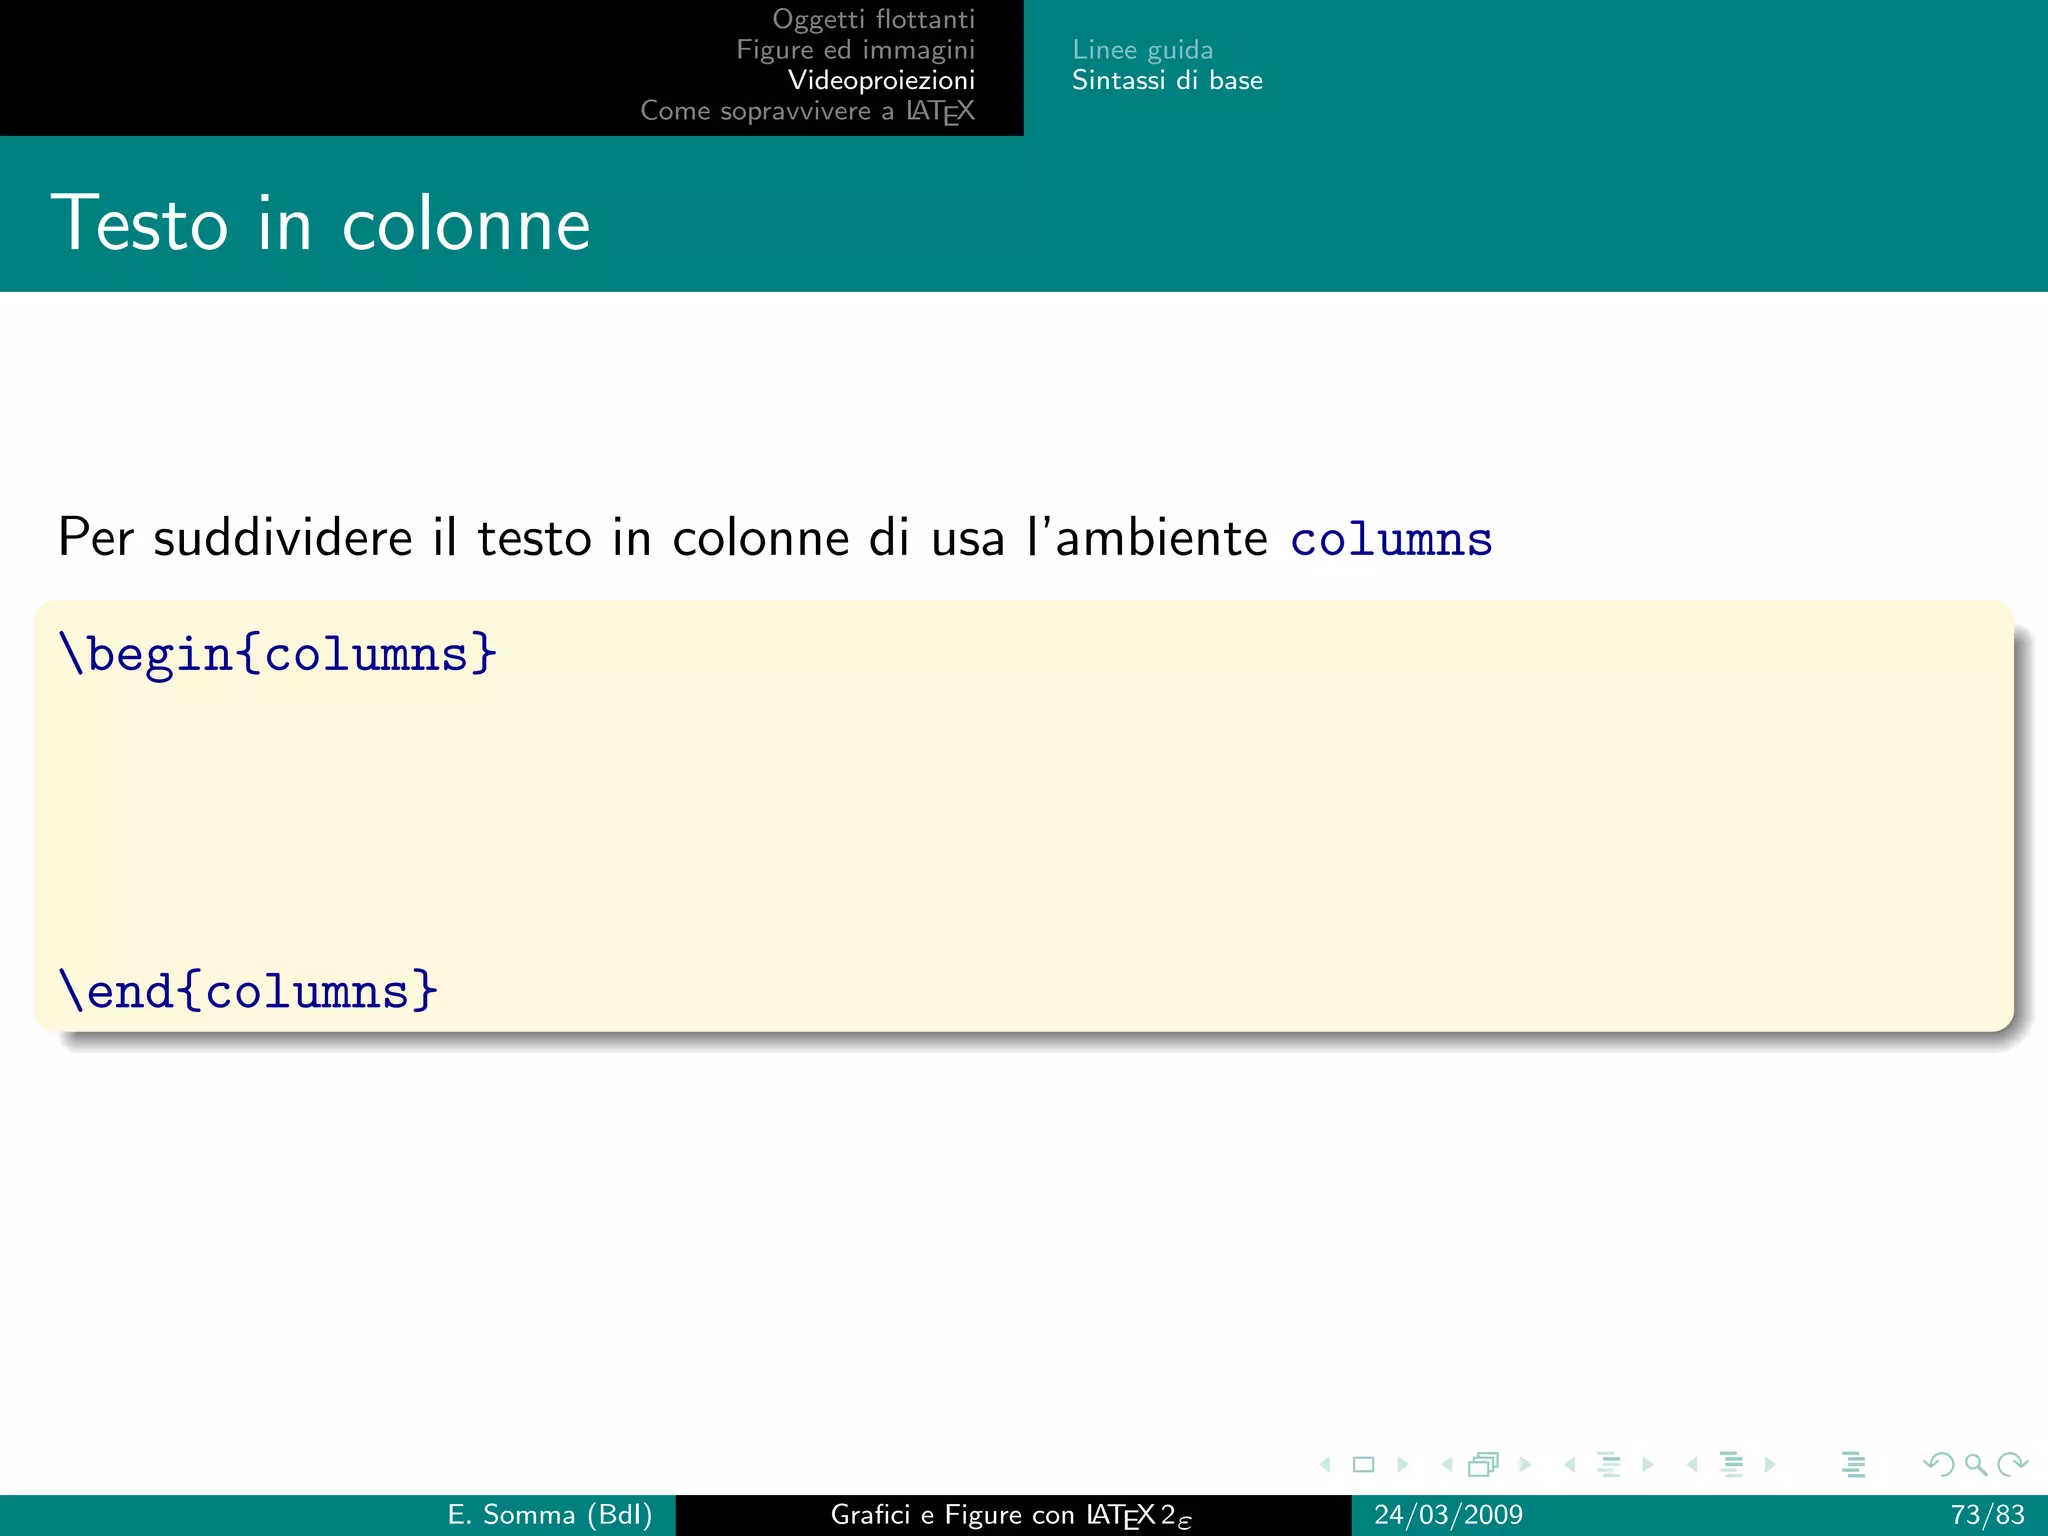Click the stacked frames navigation icon
The width and height of the screenshot is (2048, 1536).
[1484, 1464]
